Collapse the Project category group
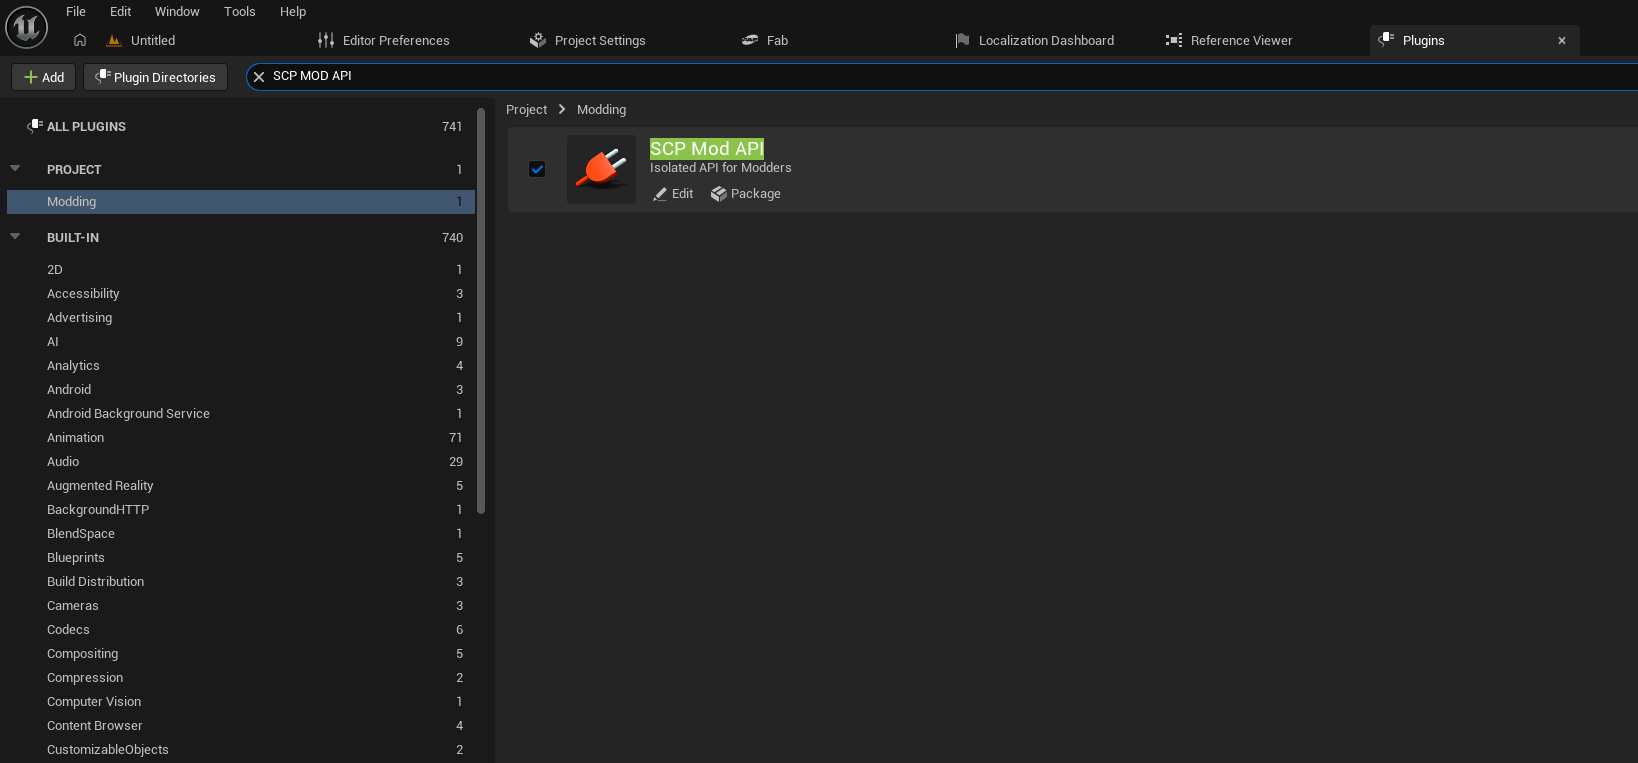This screenshot has height=763, width=1638. [x=15, y=168]
